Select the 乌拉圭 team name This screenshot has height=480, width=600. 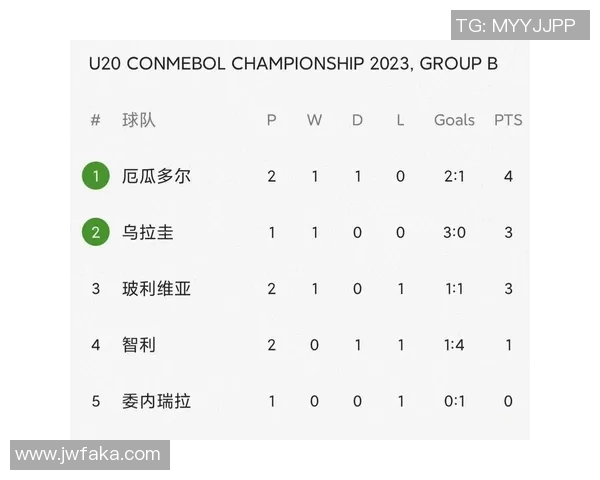(x=148, y=233)
